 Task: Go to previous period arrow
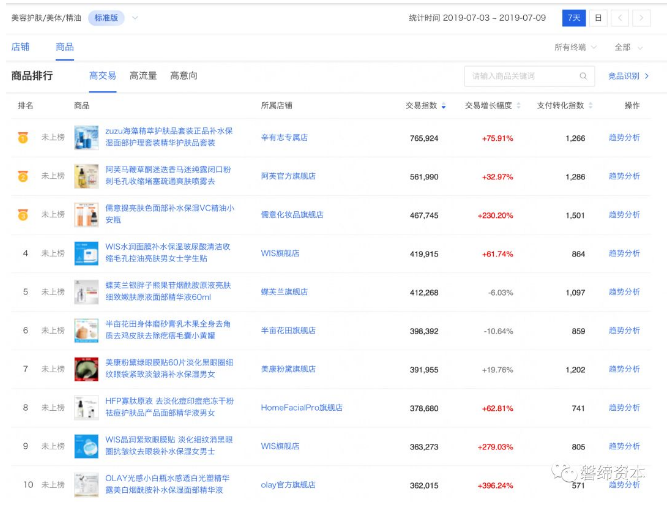tap(620, 18)
